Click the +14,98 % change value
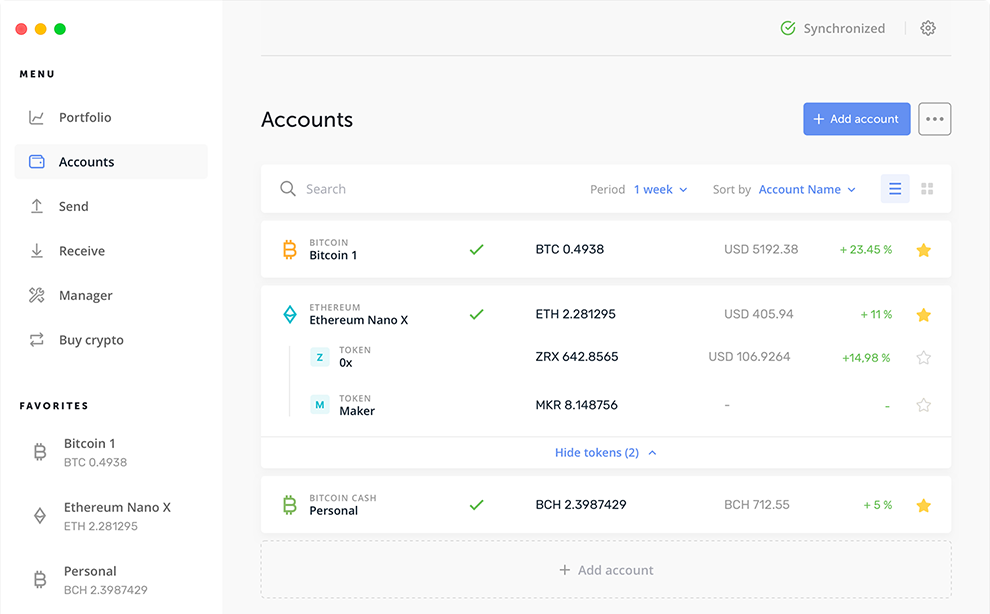 866,358
